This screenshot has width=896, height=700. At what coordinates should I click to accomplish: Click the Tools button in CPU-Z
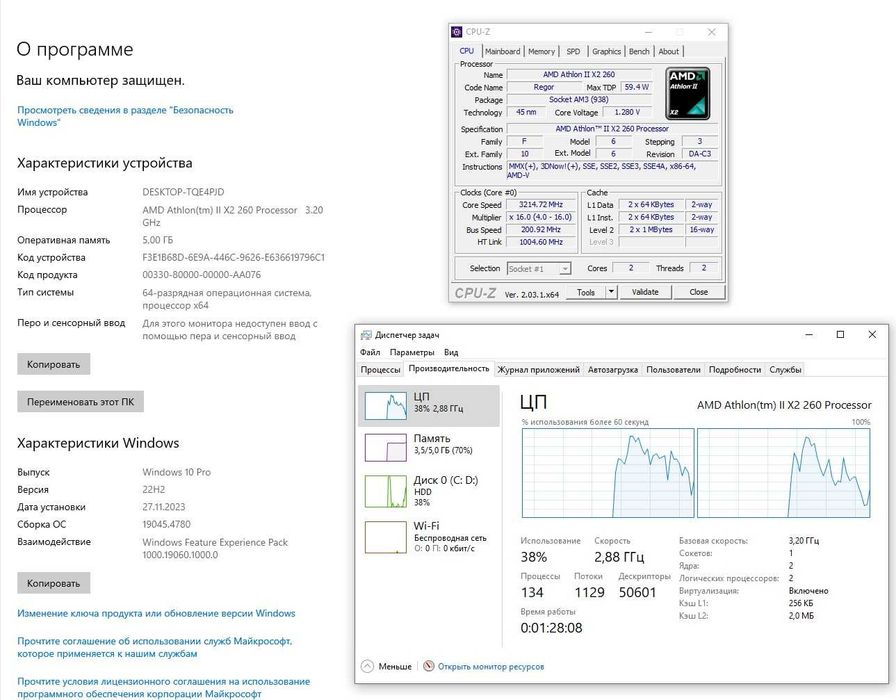click(586, 292)
